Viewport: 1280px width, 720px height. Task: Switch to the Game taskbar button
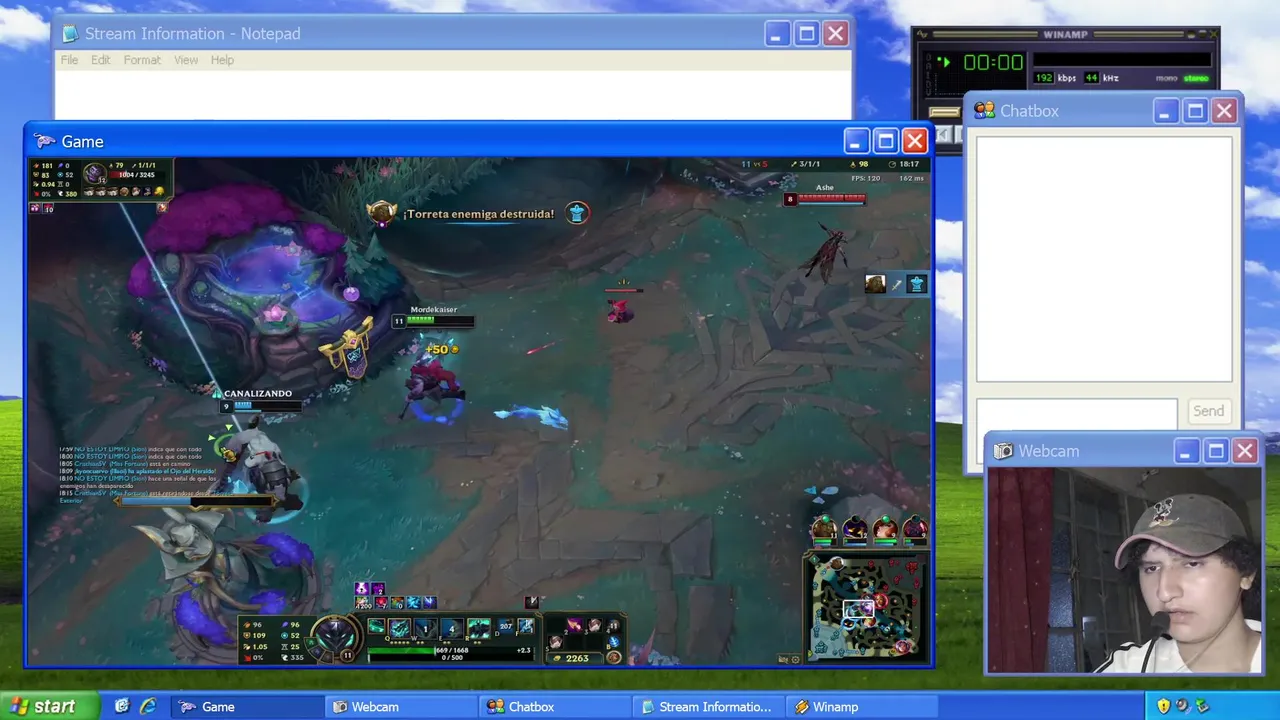point(246,707)
